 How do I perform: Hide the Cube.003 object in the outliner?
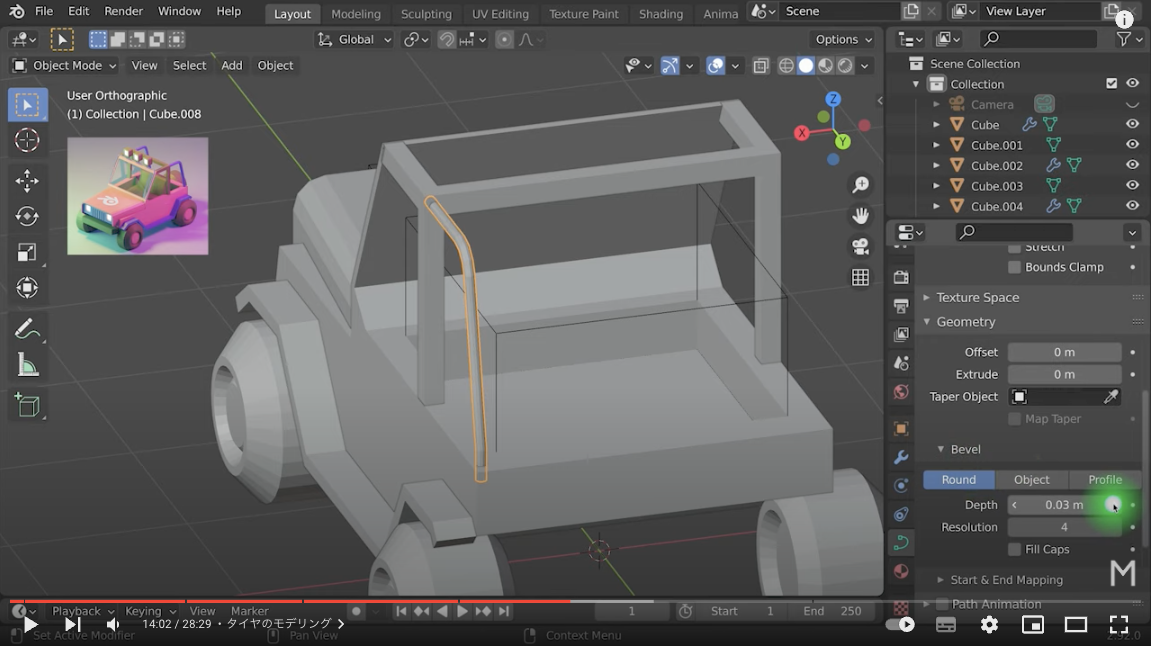point(1131,185)
